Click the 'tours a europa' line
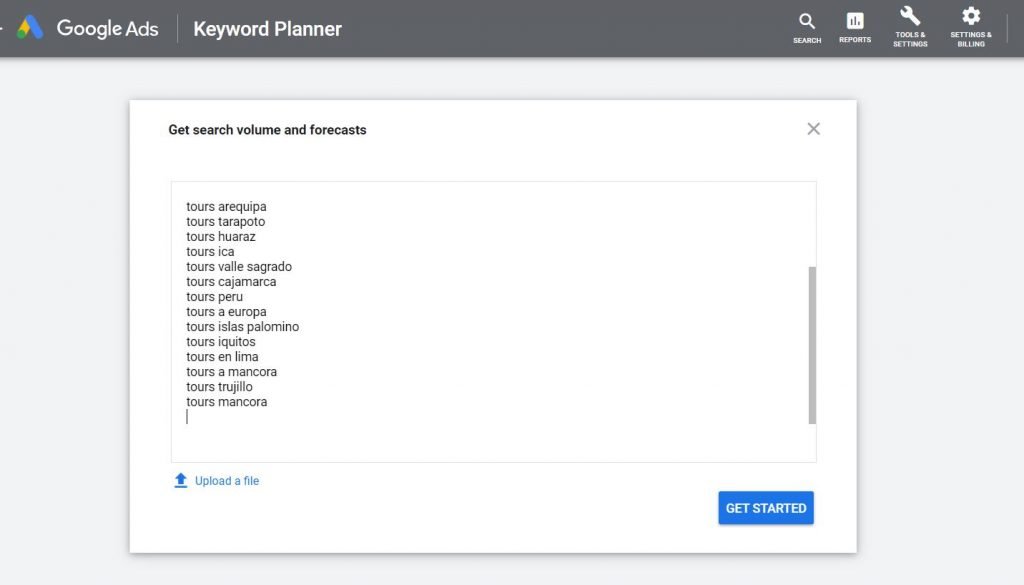Image resolution: width=1024 pixels, height=585 pixels. click(x=226, y=311)
